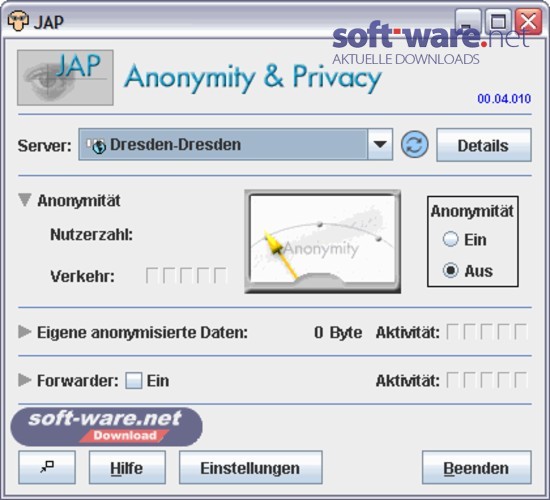Open server Details button
The height and width of the screenshot is (500, 550).
click(x=484, y=145)
